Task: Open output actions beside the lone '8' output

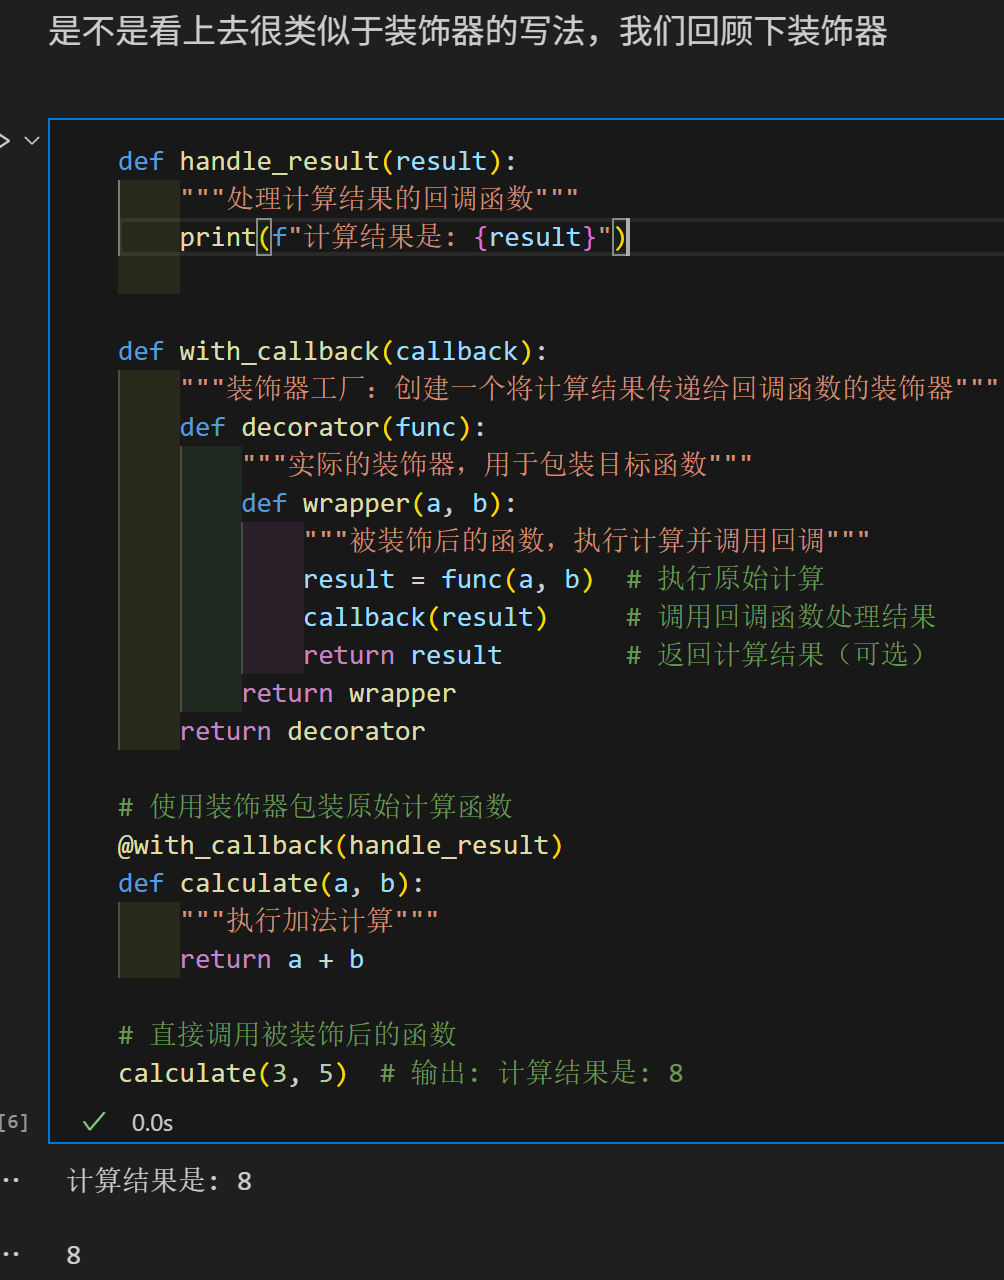Action: tap(9, 1254)
